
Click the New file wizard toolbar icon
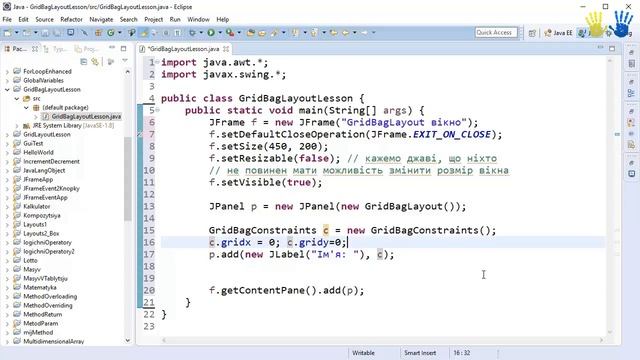[x=7, y=33]
